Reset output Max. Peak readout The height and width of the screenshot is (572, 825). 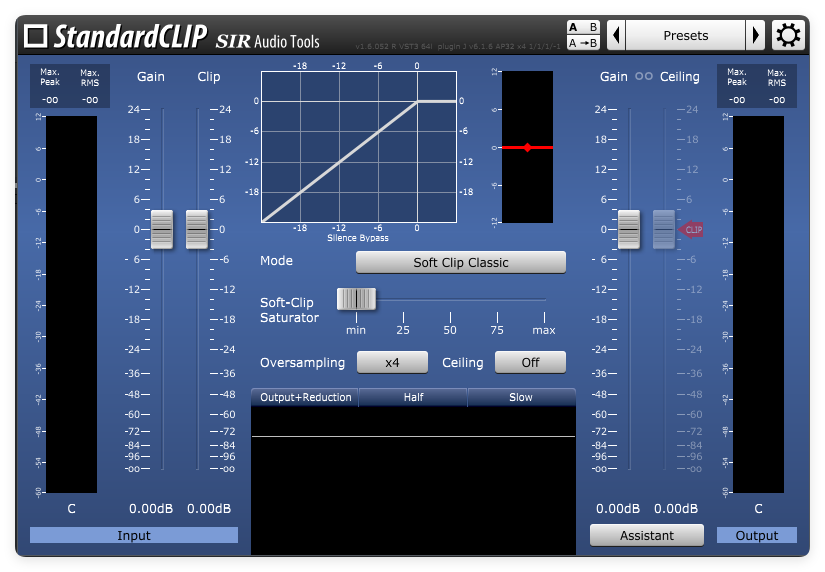click(737, 100)
